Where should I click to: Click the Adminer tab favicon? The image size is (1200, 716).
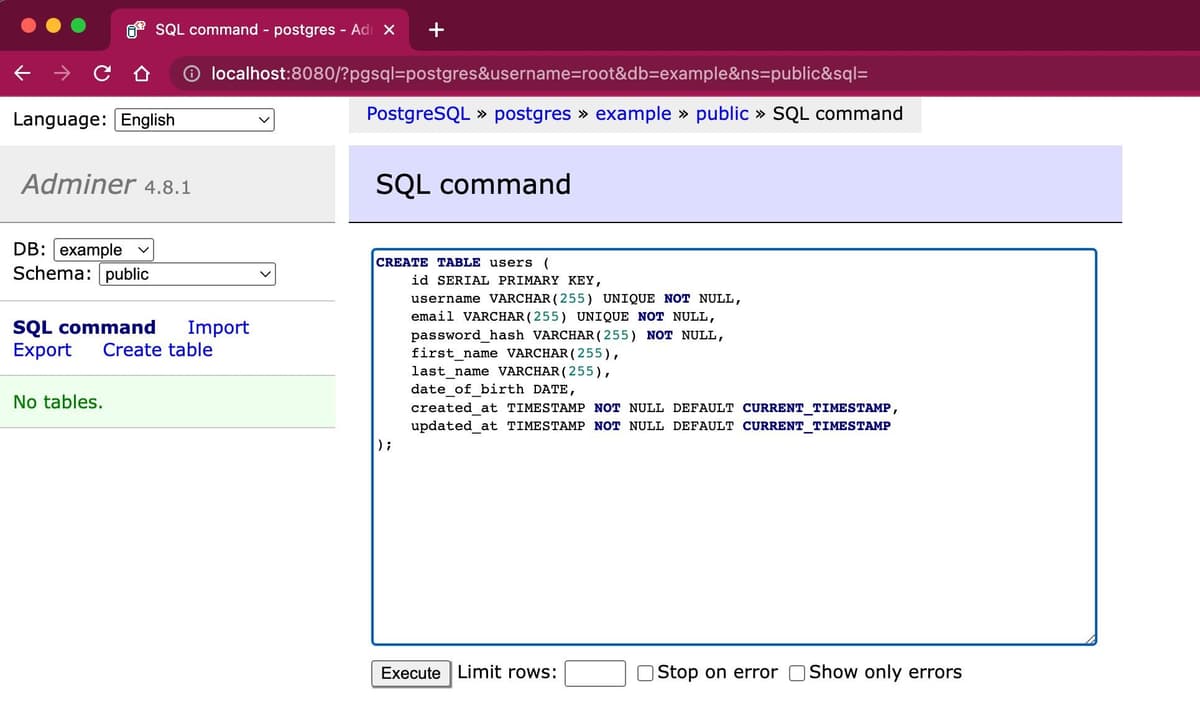pyautogui.click(x=137, y=29)
